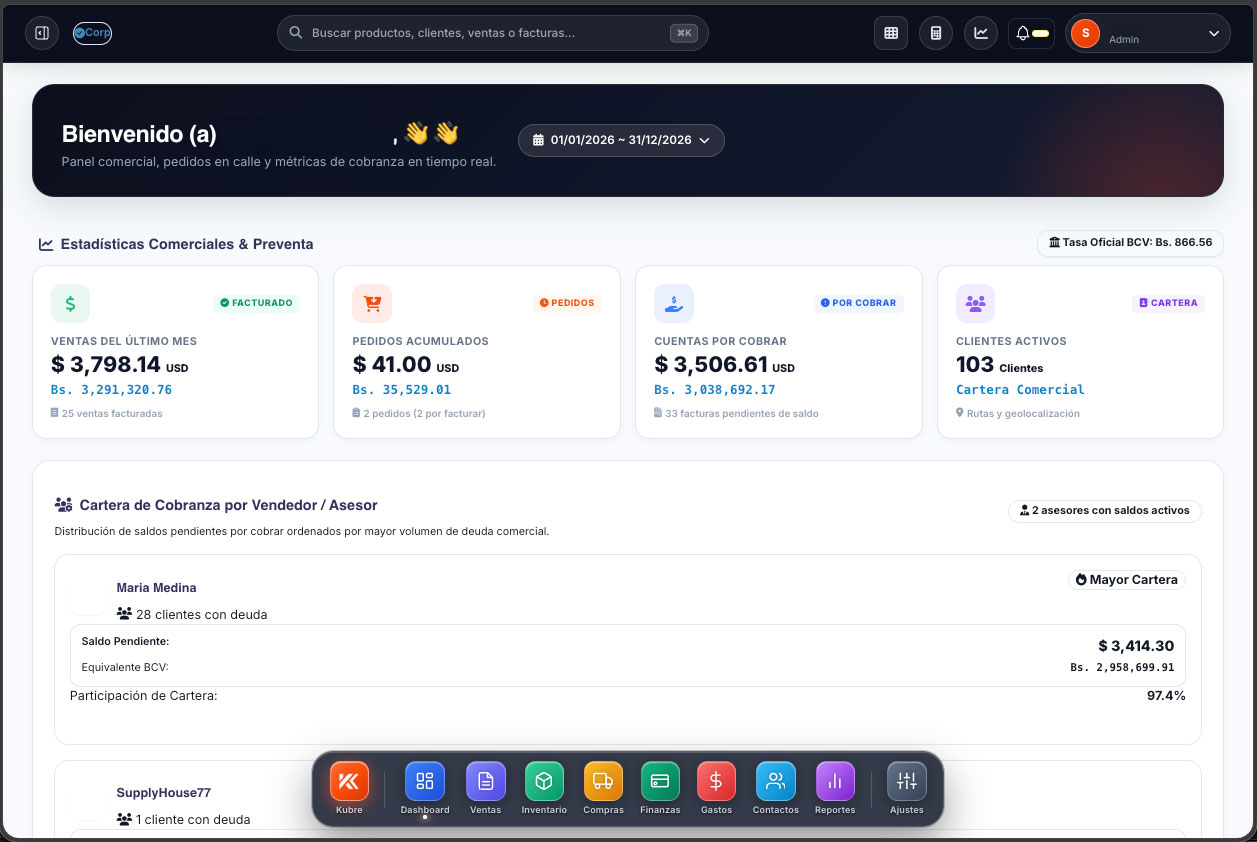Open the Cartera Comercial link

click(x=1020, y=390)
